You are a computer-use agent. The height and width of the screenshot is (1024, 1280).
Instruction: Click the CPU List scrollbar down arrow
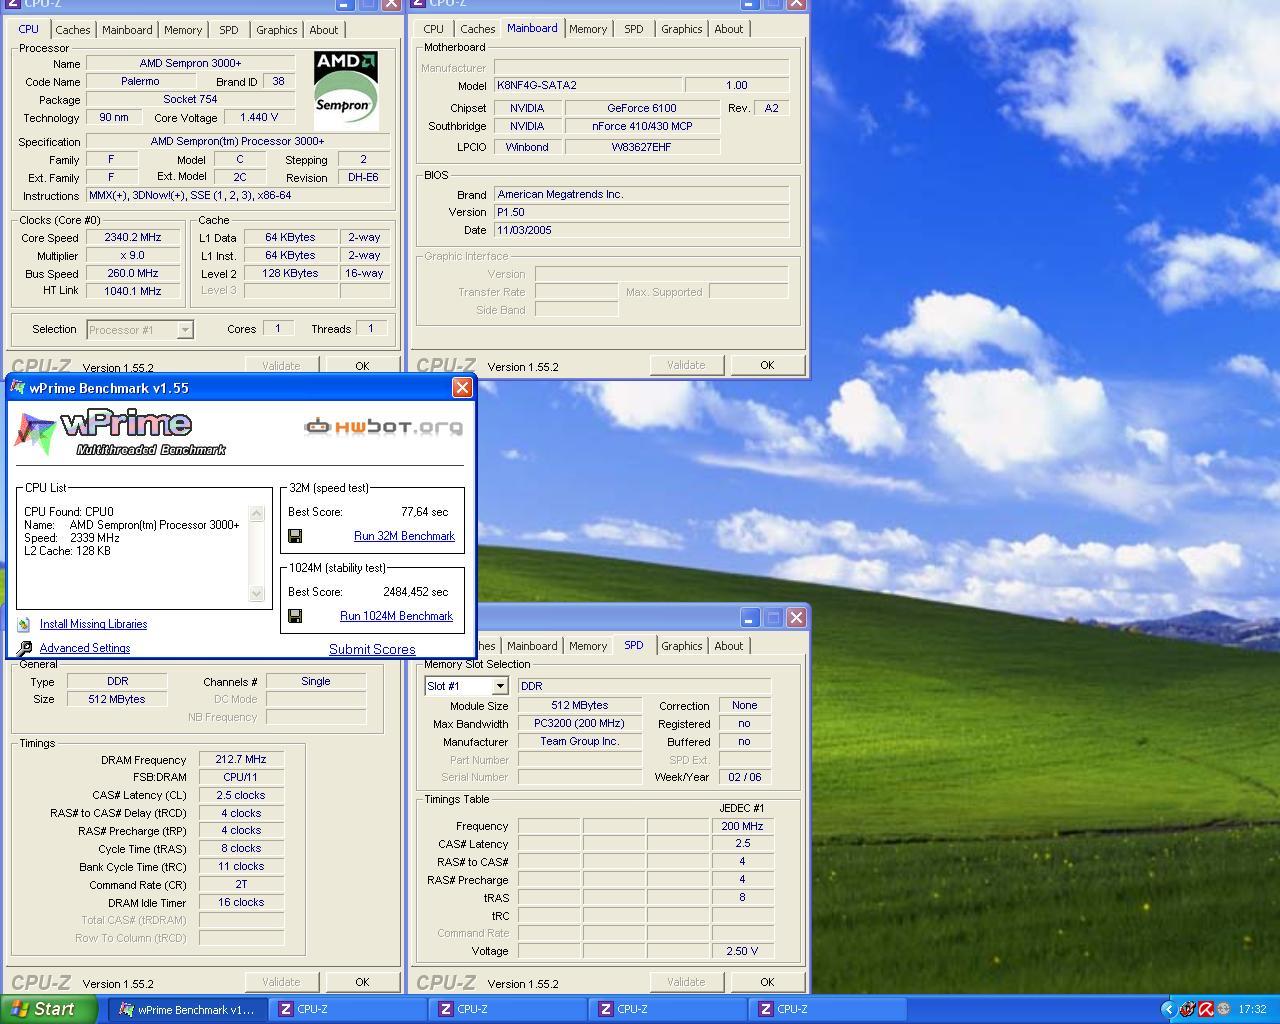pos(257,593)
